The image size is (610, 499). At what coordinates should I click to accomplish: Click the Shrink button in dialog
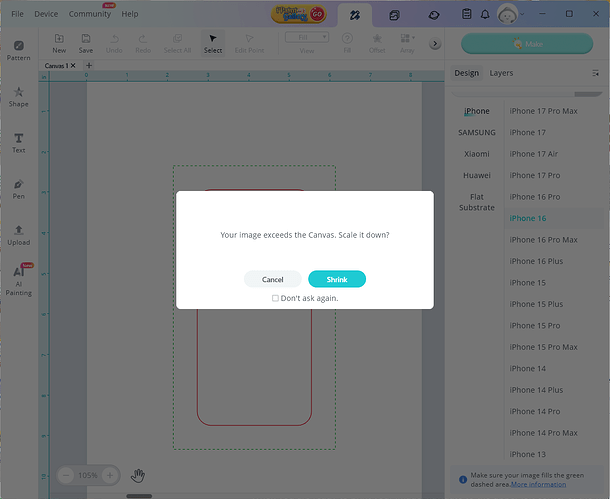(336, 280)
